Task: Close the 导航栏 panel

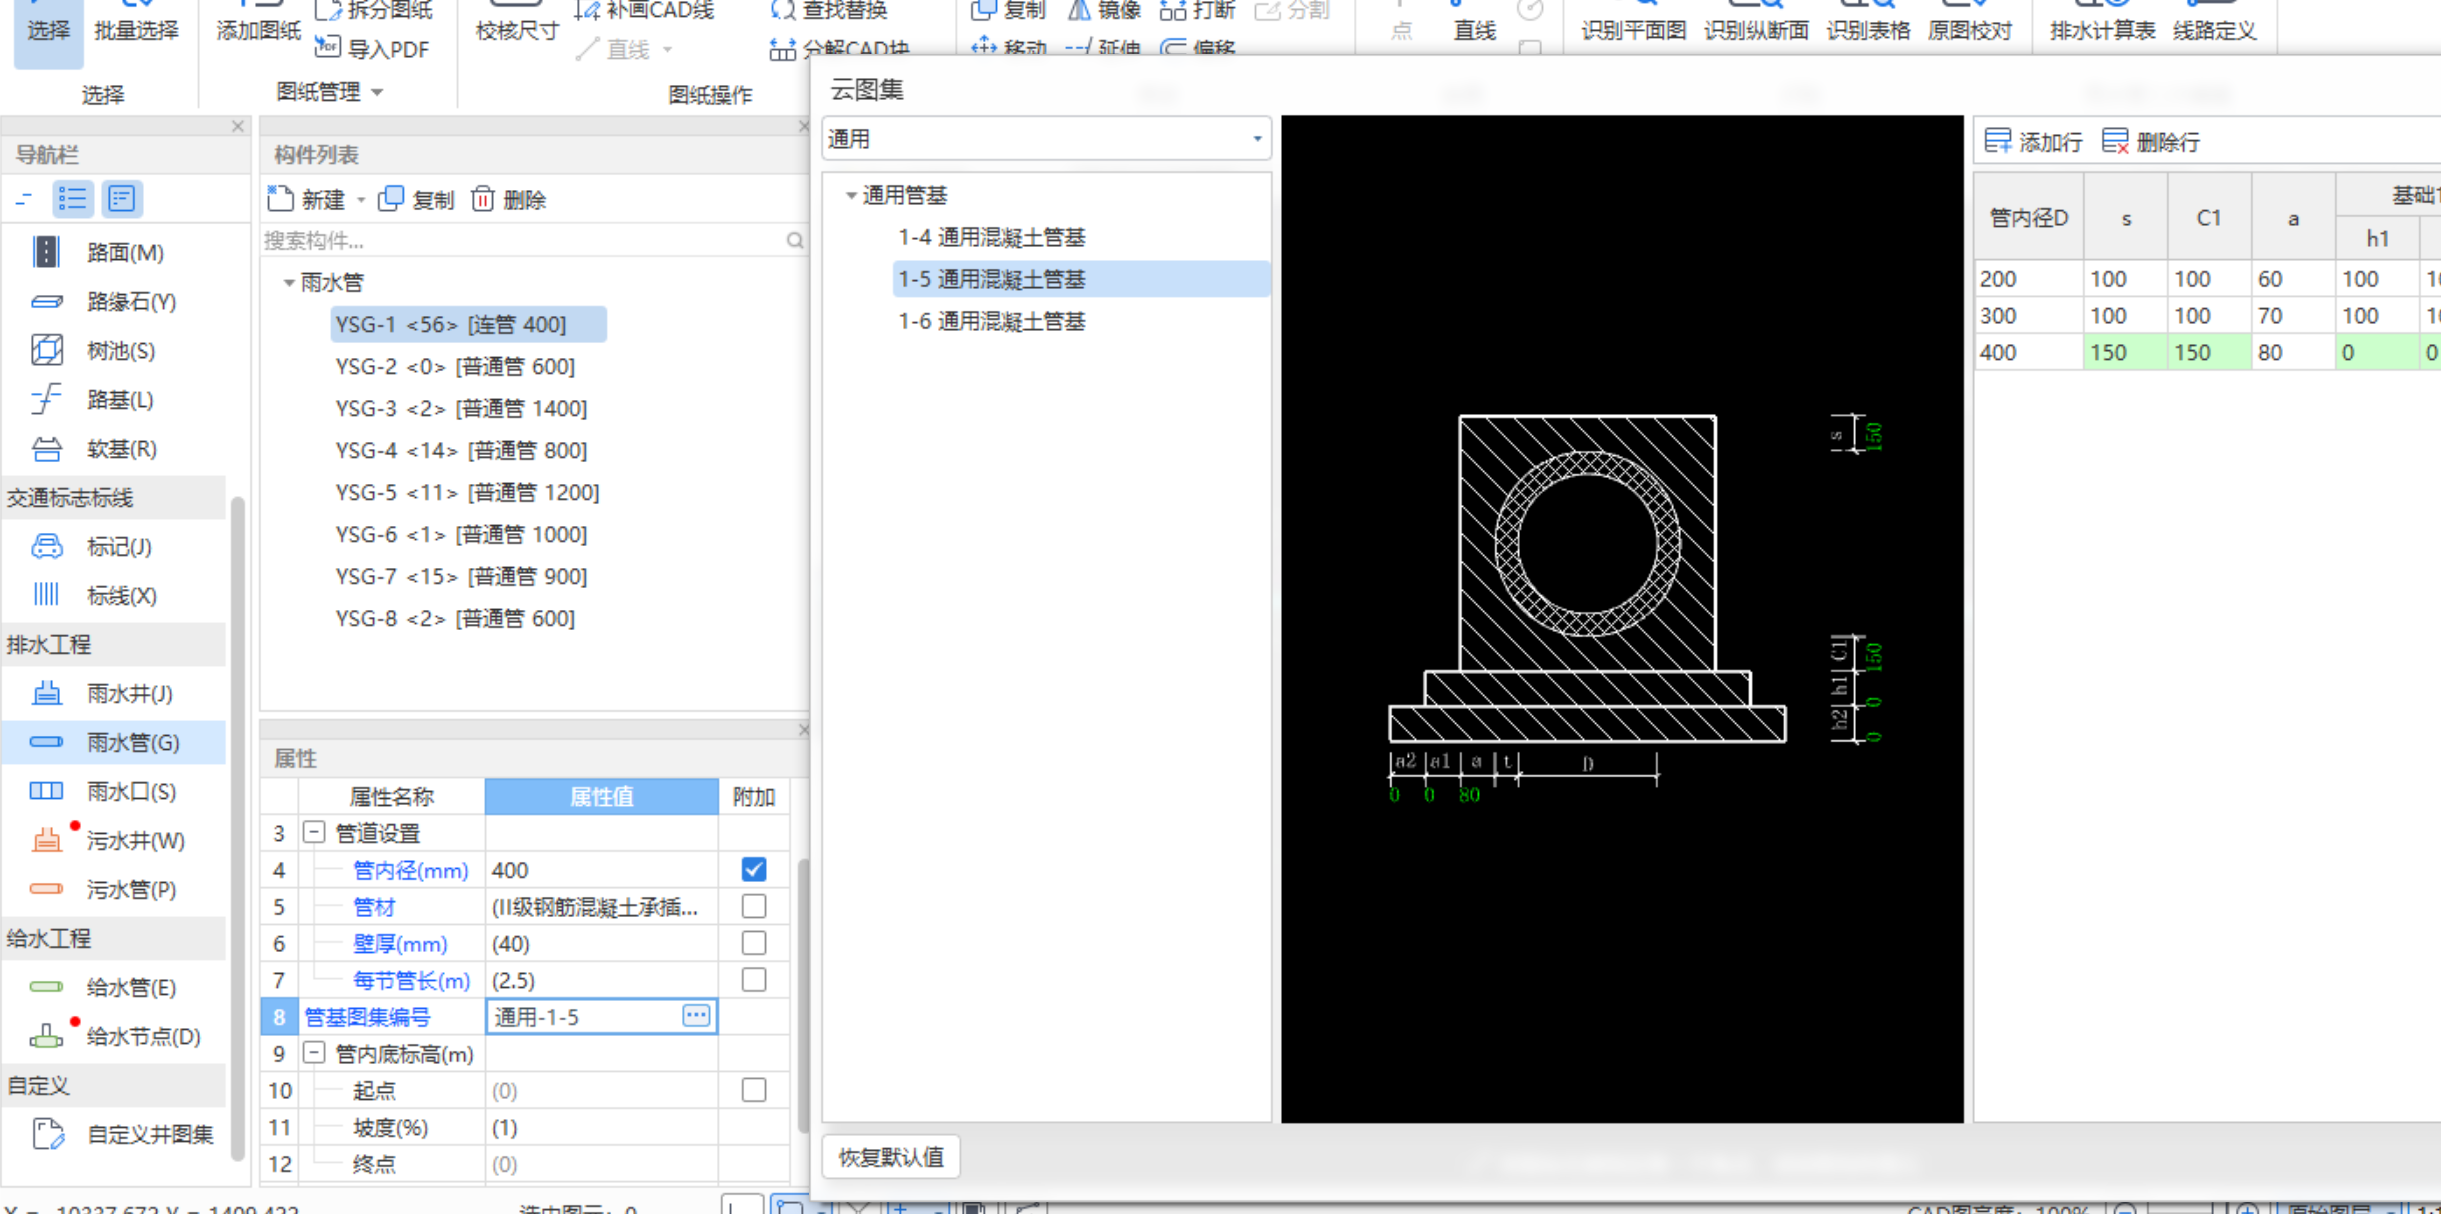Action: (237, 126)
